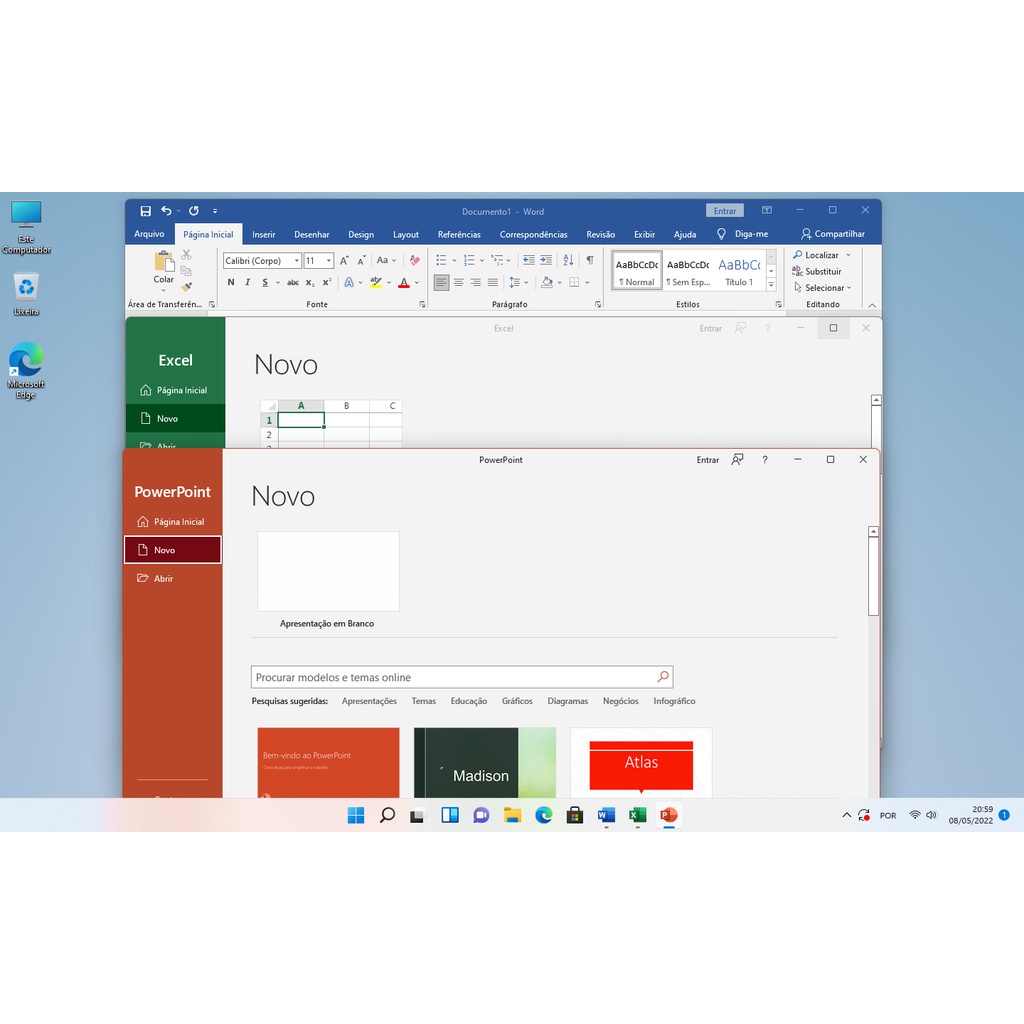
Task: Open the Arquivo tab in Word
Action: click(149, 234)
